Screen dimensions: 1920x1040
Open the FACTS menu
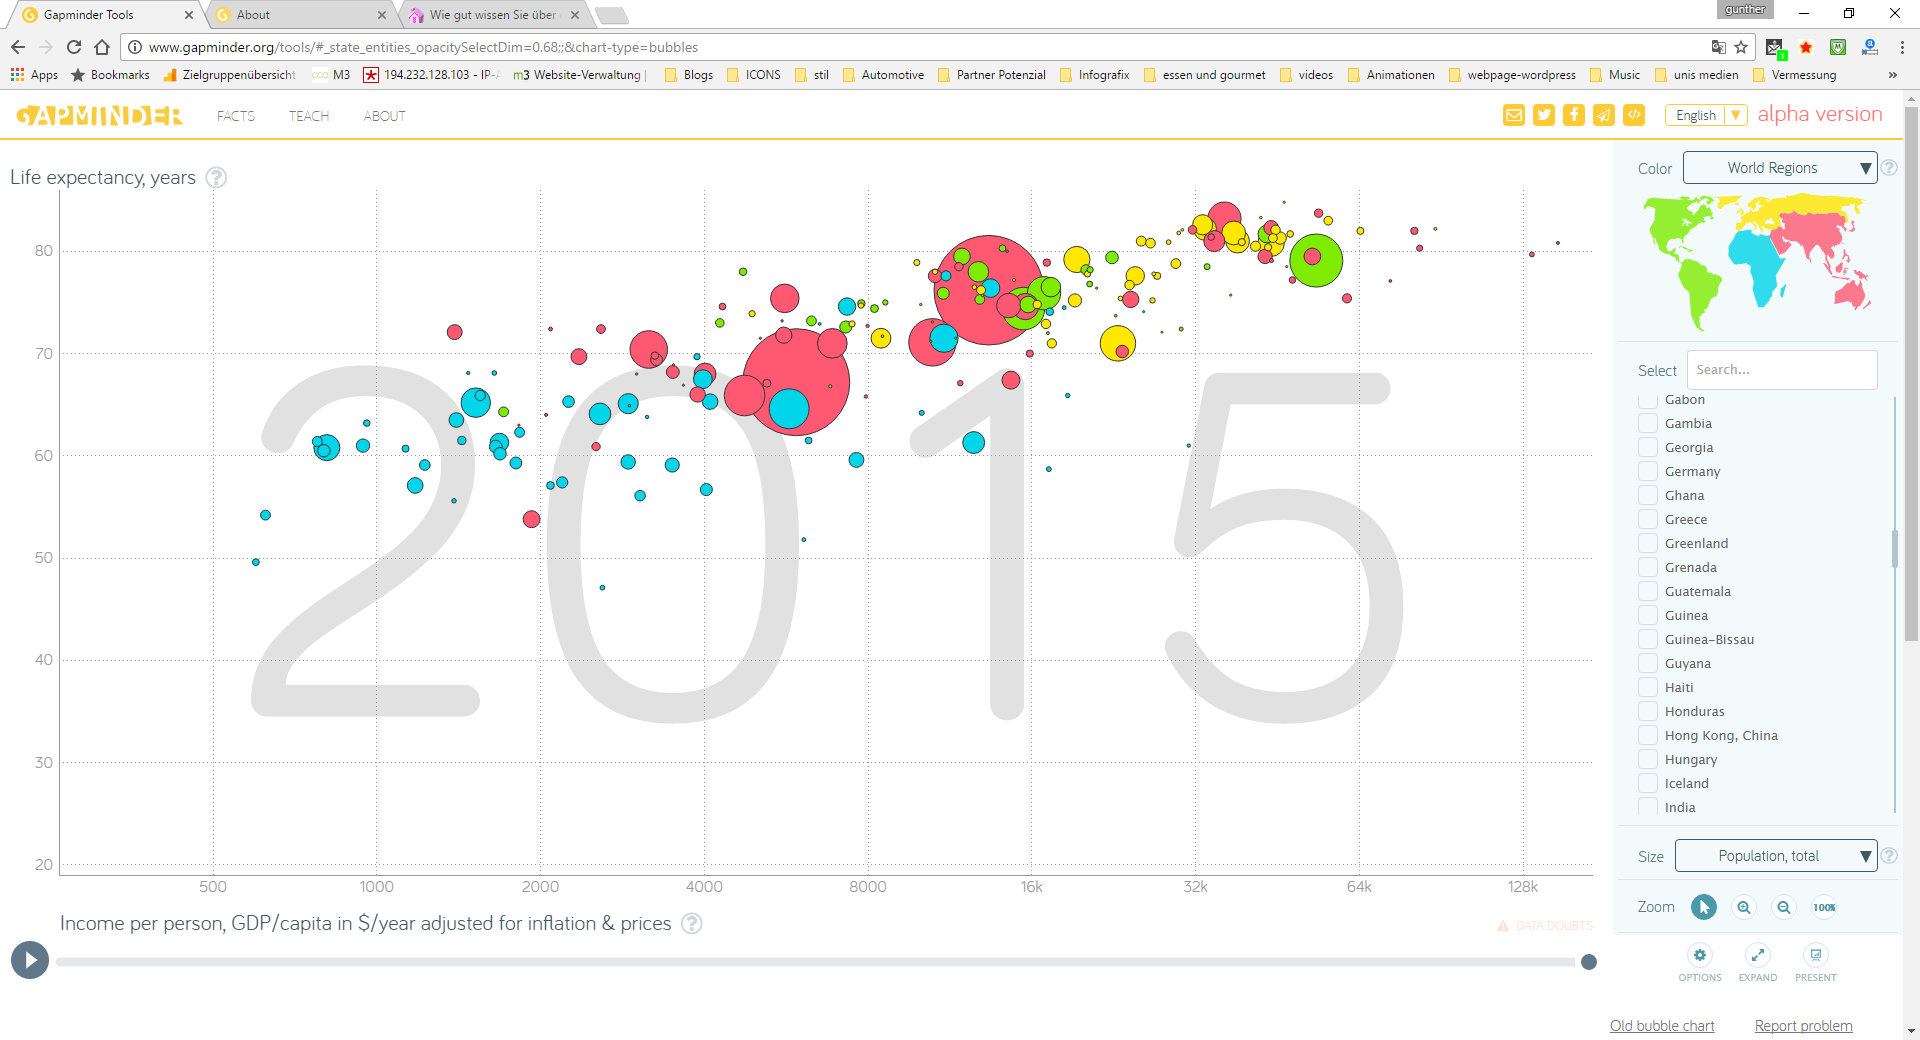coord(236,116)
